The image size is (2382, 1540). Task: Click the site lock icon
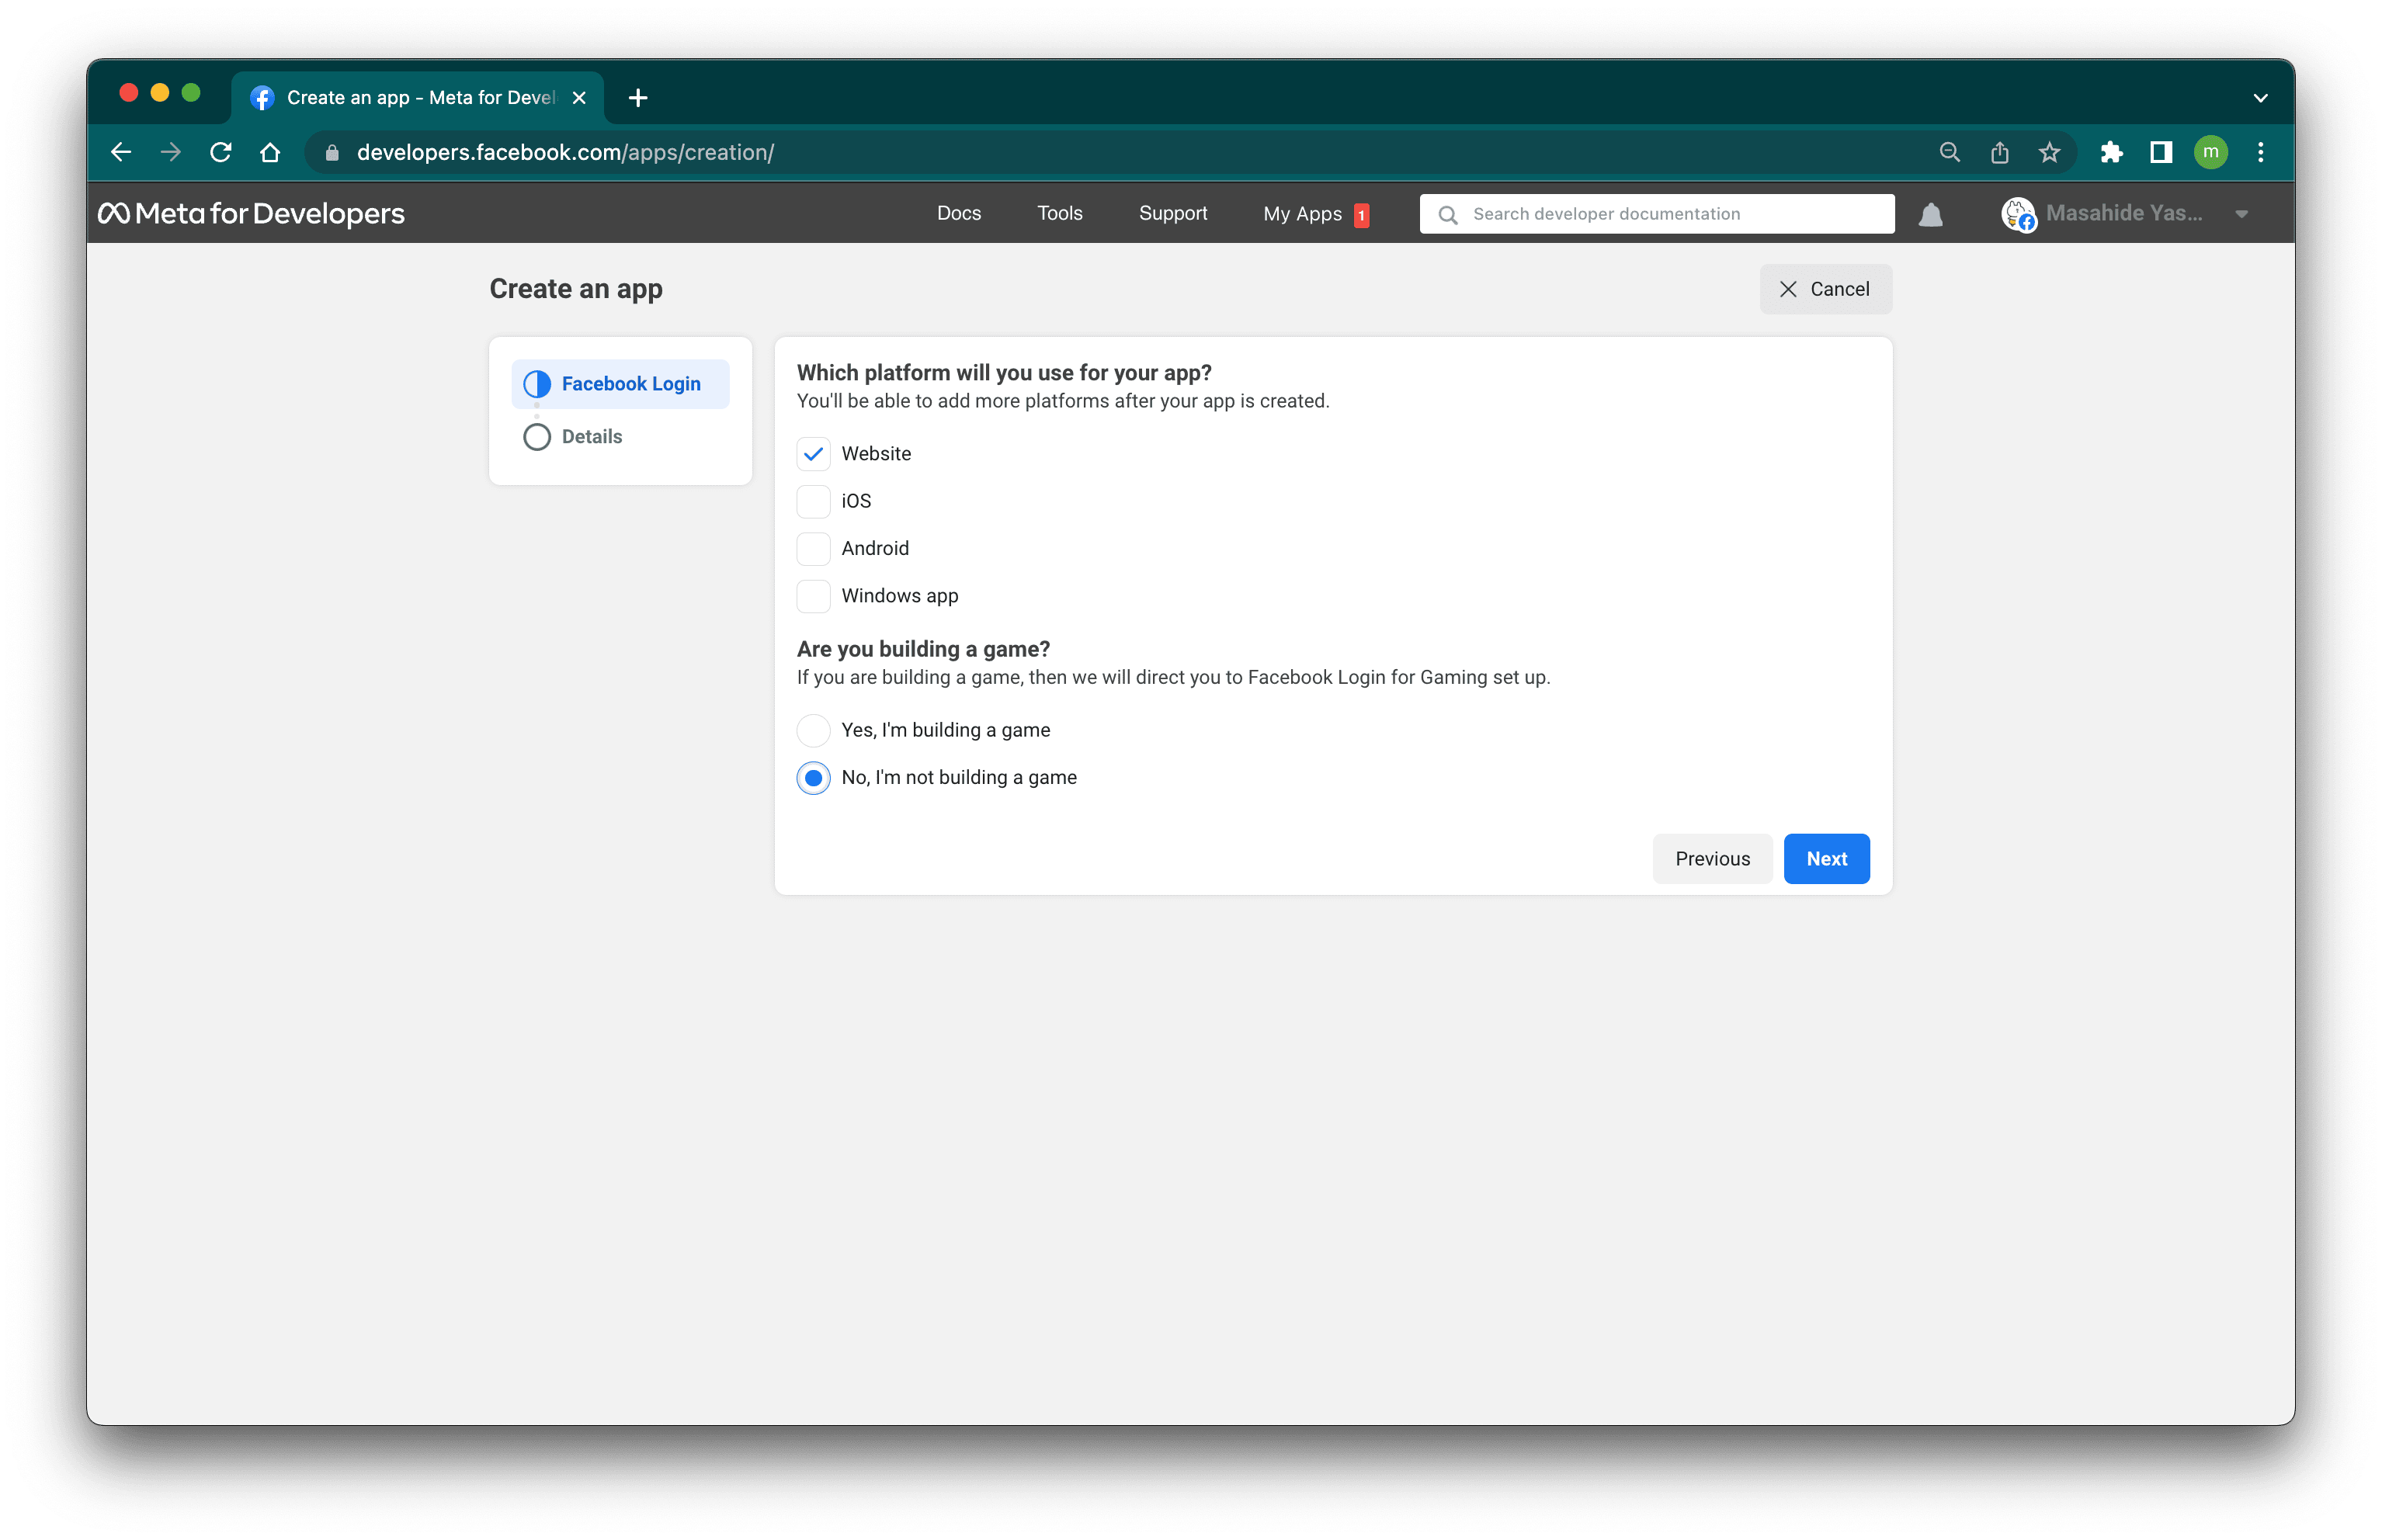332,153
